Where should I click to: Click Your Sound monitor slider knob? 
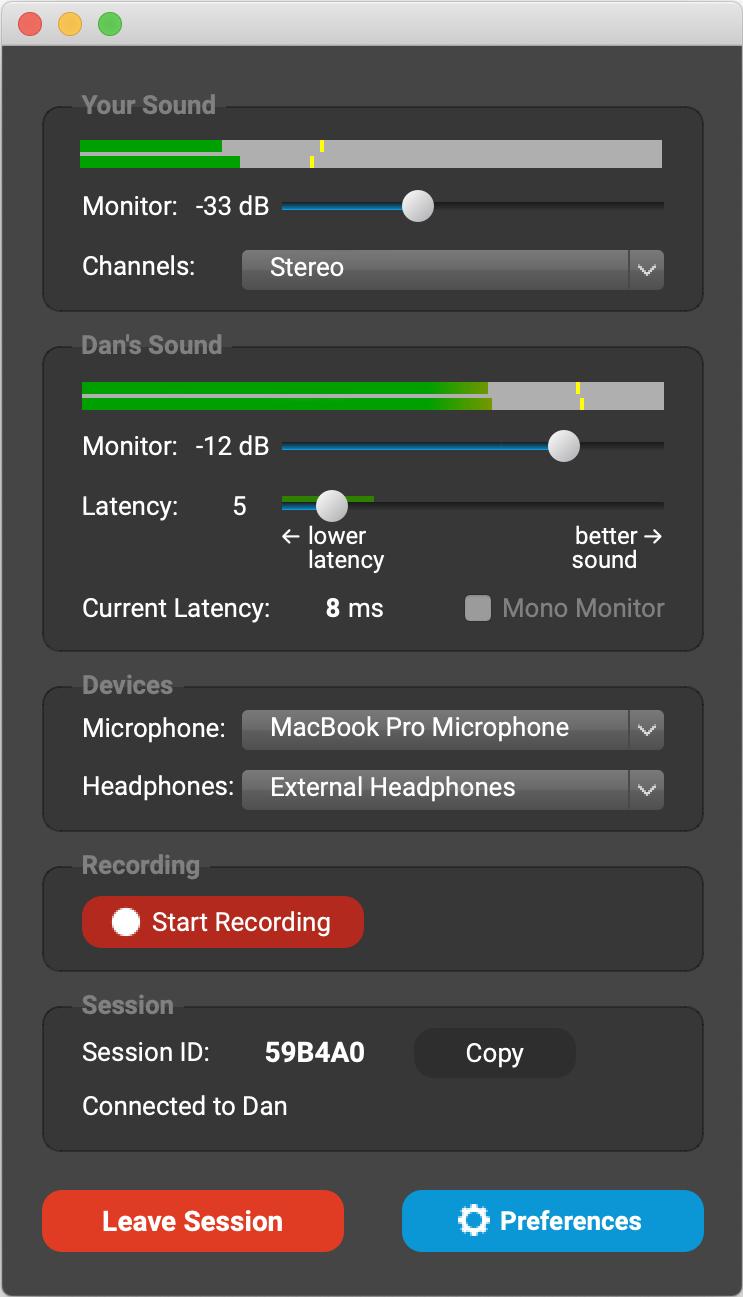[x=417, y=206]
